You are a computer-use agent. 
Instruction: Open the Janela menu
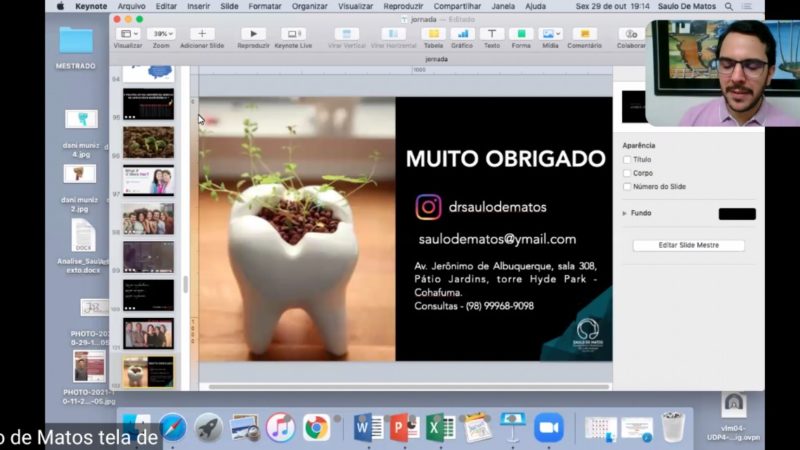point(503,6)
